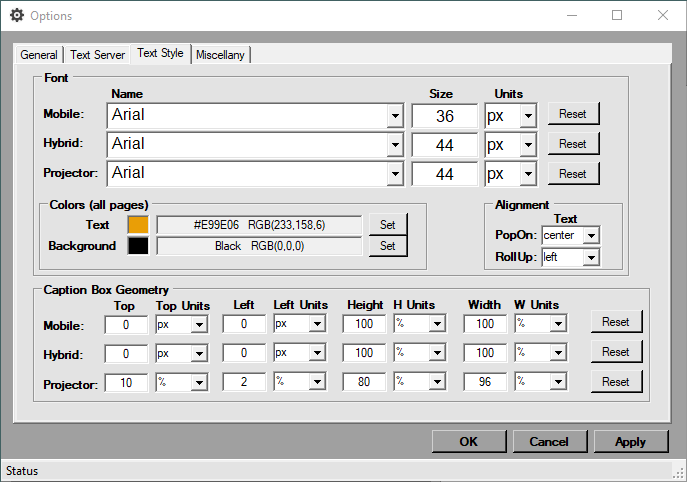Screen dimensions: 687x482
Task: Reset Projector caption box geometry
Action: pyautogui.click(x=616, y=382)
